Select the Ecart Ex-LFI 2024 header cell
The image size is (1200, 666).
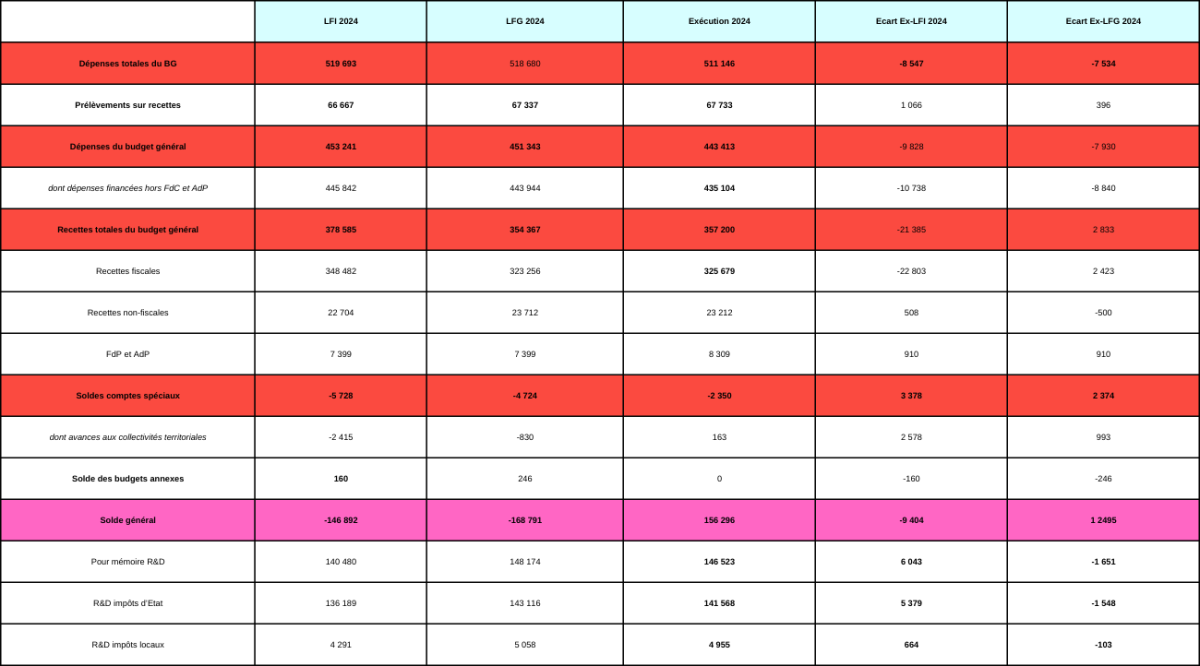coord(911,21)
